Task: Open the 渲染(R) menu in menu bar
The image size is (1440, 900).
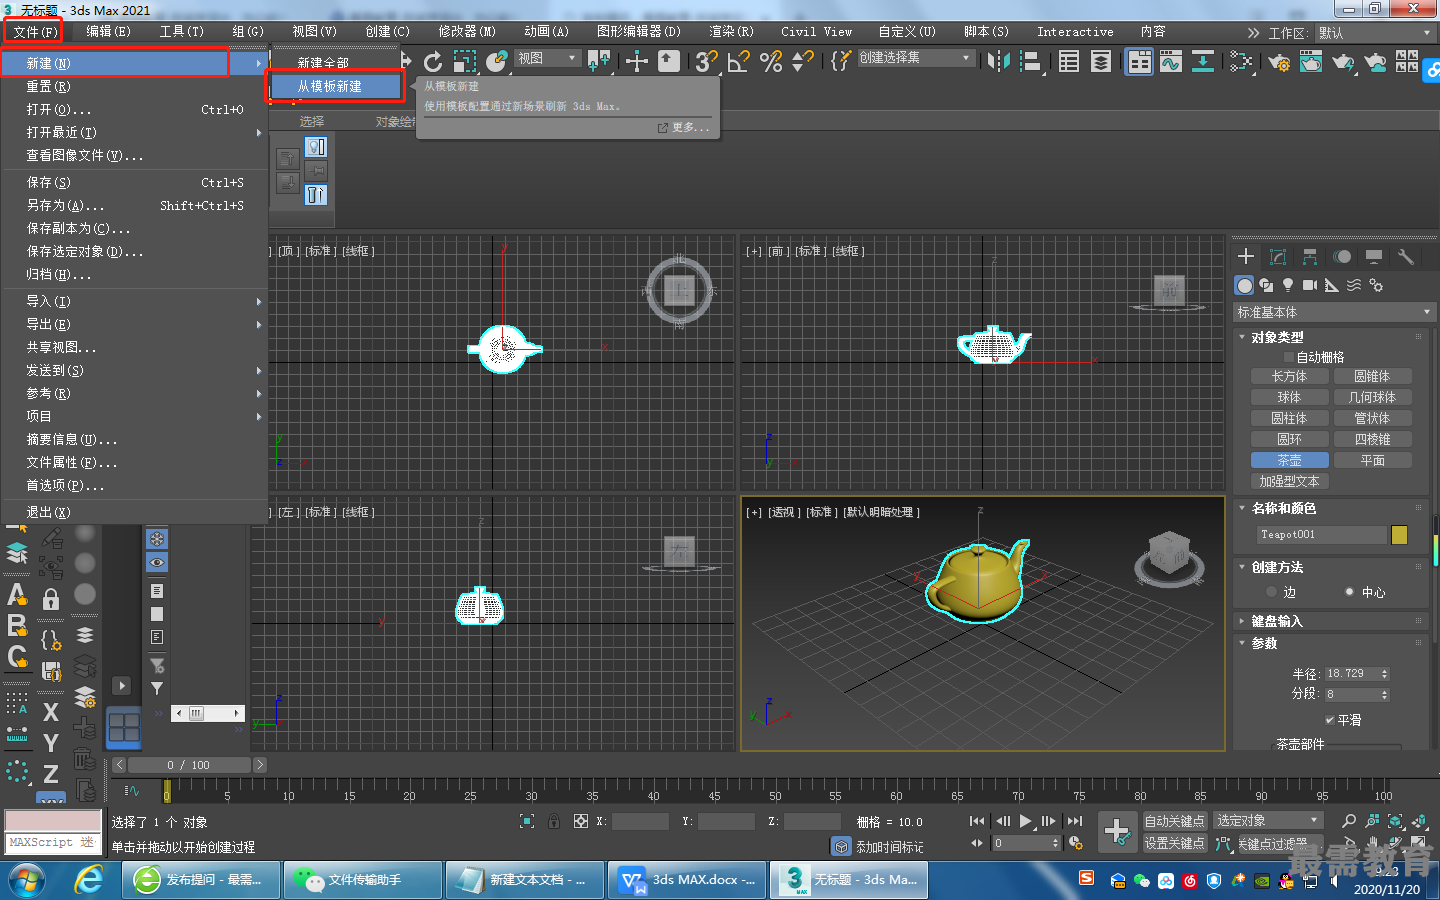Action: [x=731, y=32]
